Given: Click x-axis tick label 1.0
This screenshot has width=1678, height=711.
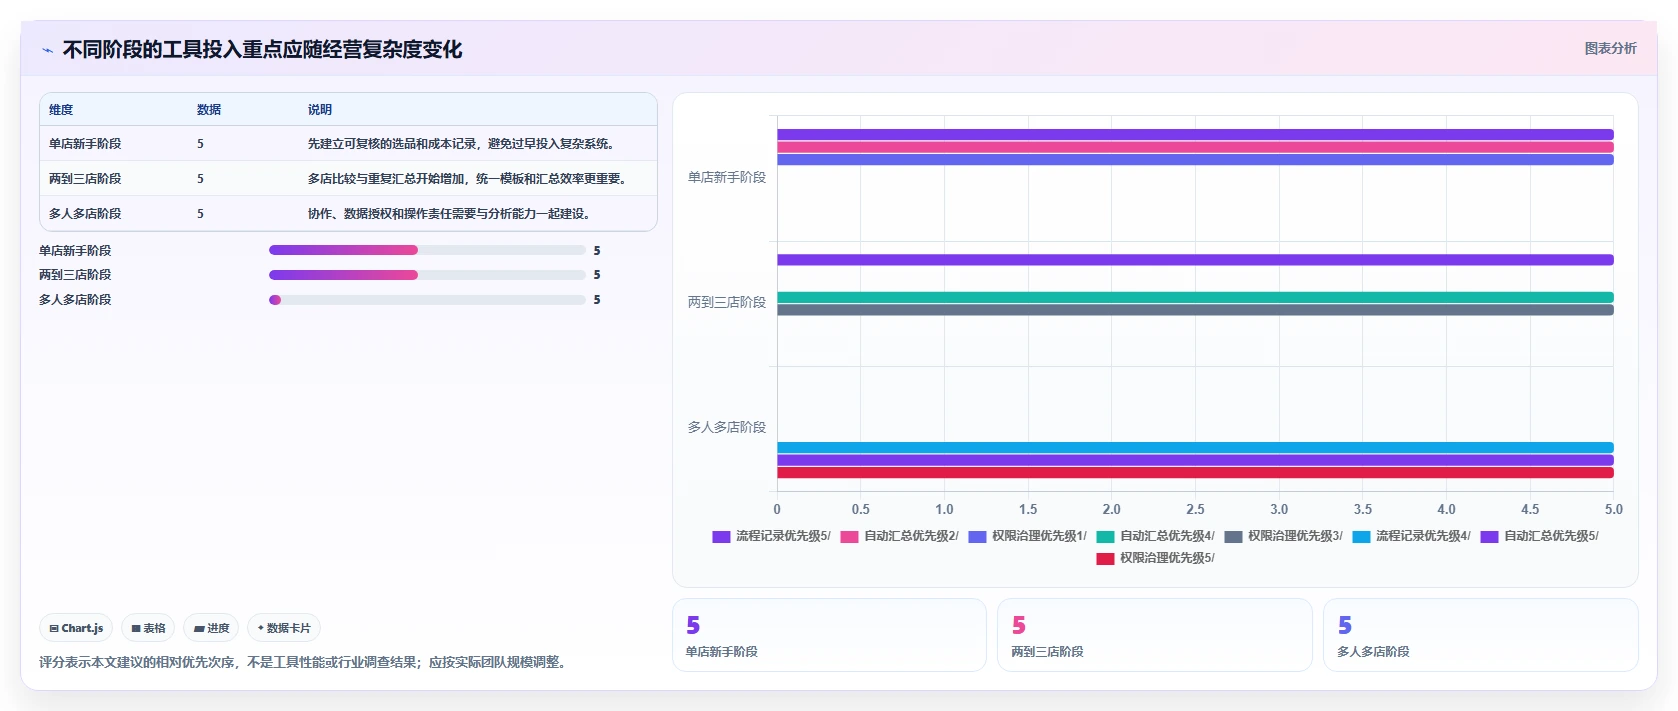Looking at the screenshot, I should point(944,509).
